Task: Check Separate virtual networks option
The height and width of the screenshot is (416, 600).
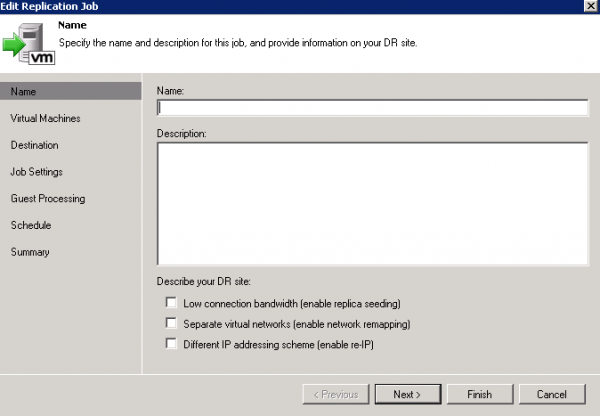Action: point(172,324)
